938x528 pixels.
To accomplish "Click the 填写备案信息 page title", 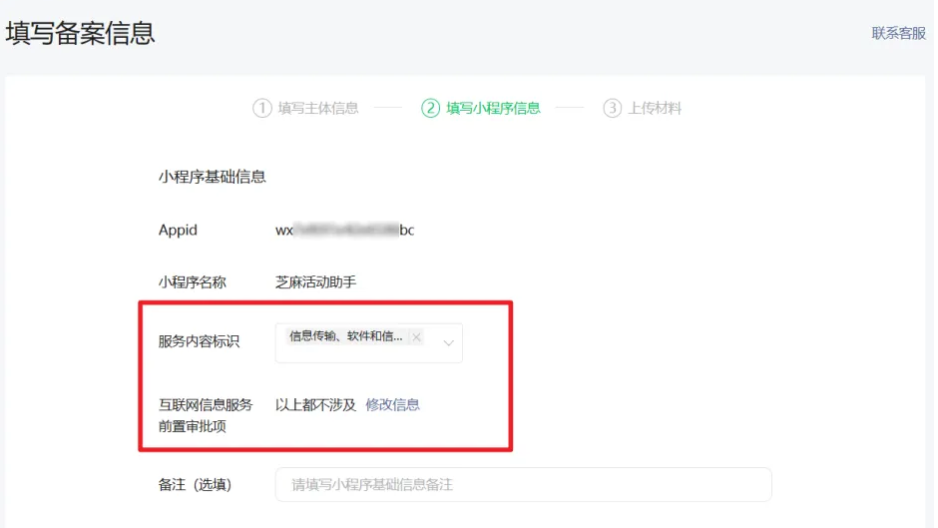I will [81, 33].
